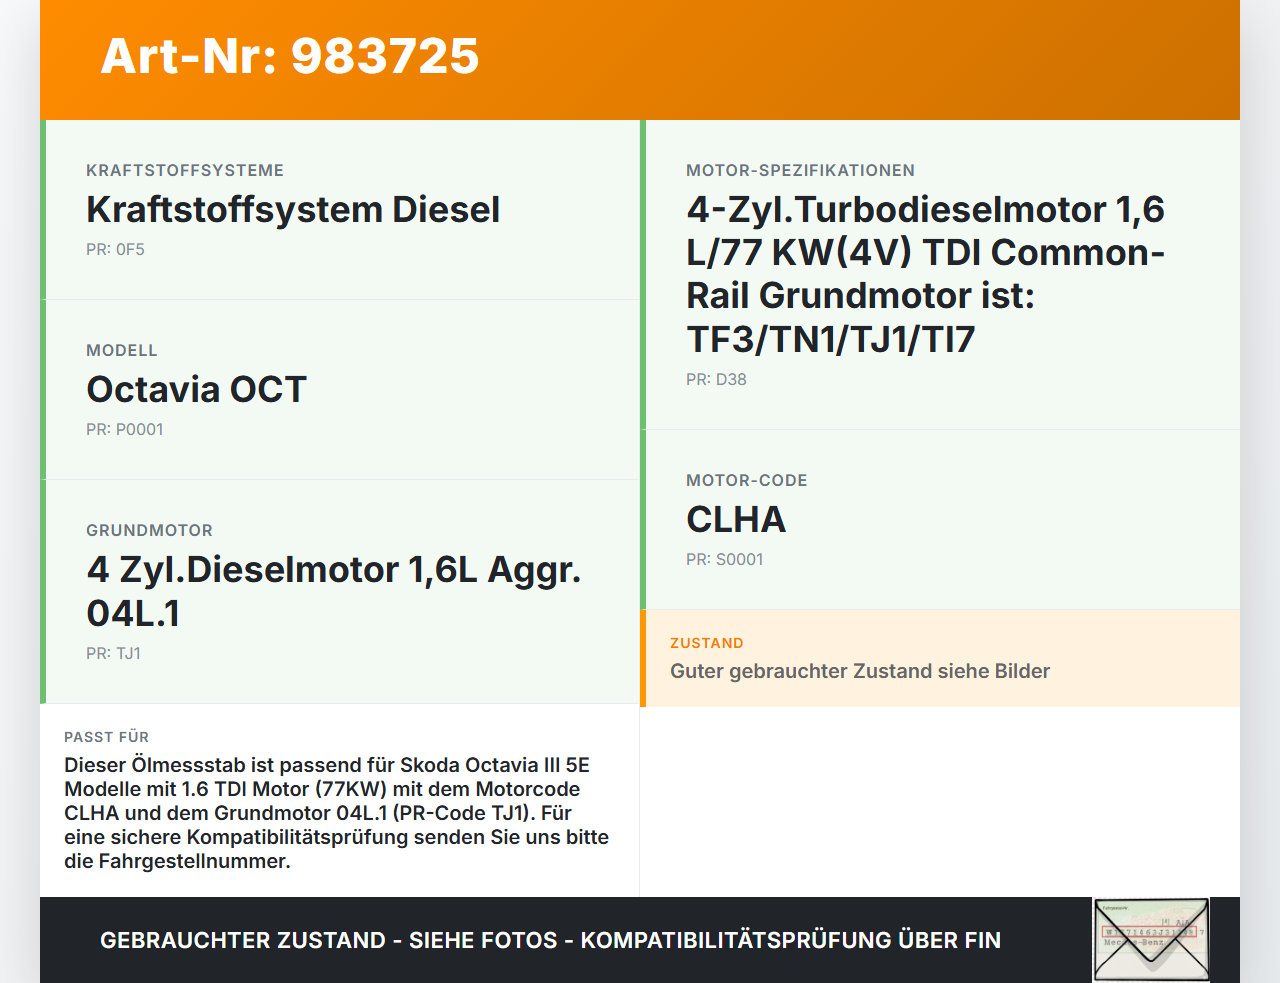Click the Guter gebrauchter Zustand text
The width and height of the screenshot is (1280, 983).
[859, 671]
